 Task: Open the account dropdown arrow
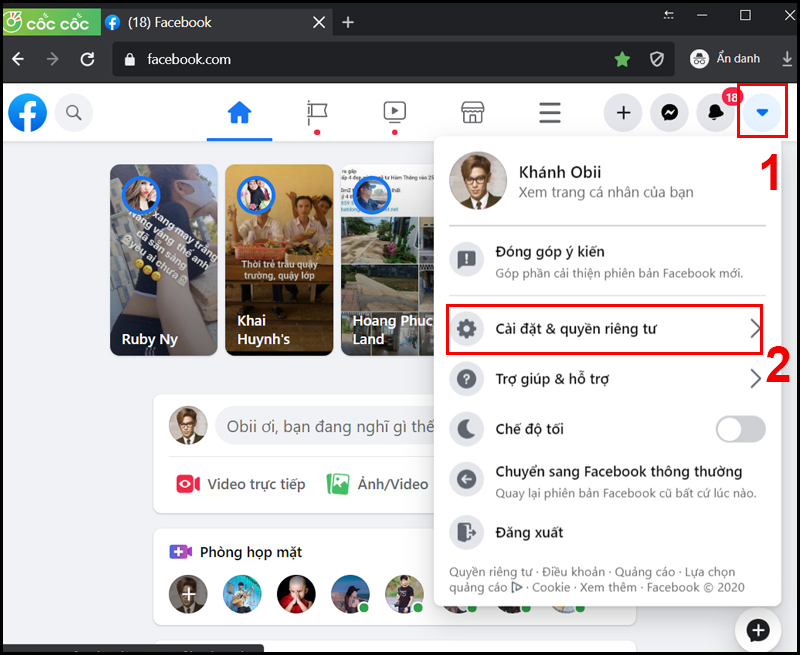(762, 113)
